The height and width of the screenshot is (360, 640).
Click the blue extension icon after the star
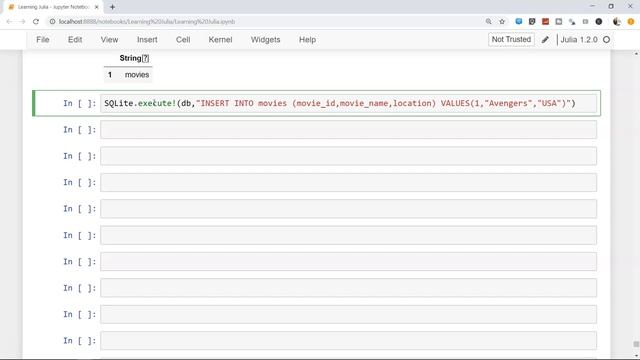tap(519, 21)
